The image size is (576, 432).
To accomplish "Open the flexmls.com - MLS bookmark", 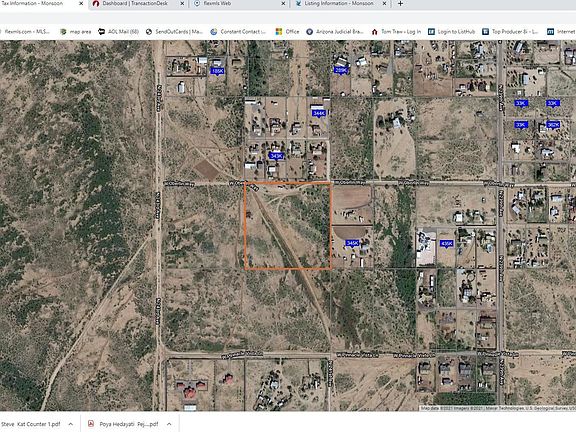I will pos(25,32).
